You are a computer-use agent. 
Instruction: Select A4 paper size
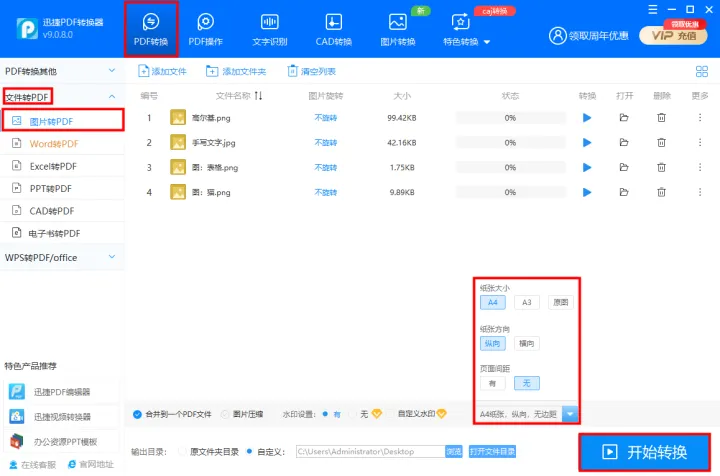493,302
